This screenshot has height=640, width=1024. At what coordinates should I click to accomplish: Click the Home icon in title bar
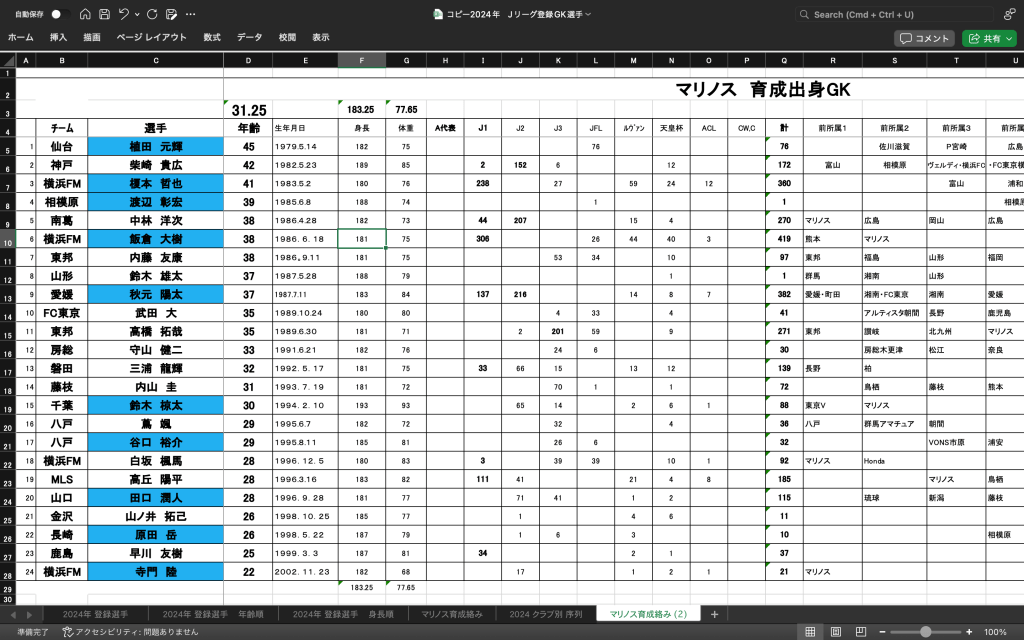85,15
